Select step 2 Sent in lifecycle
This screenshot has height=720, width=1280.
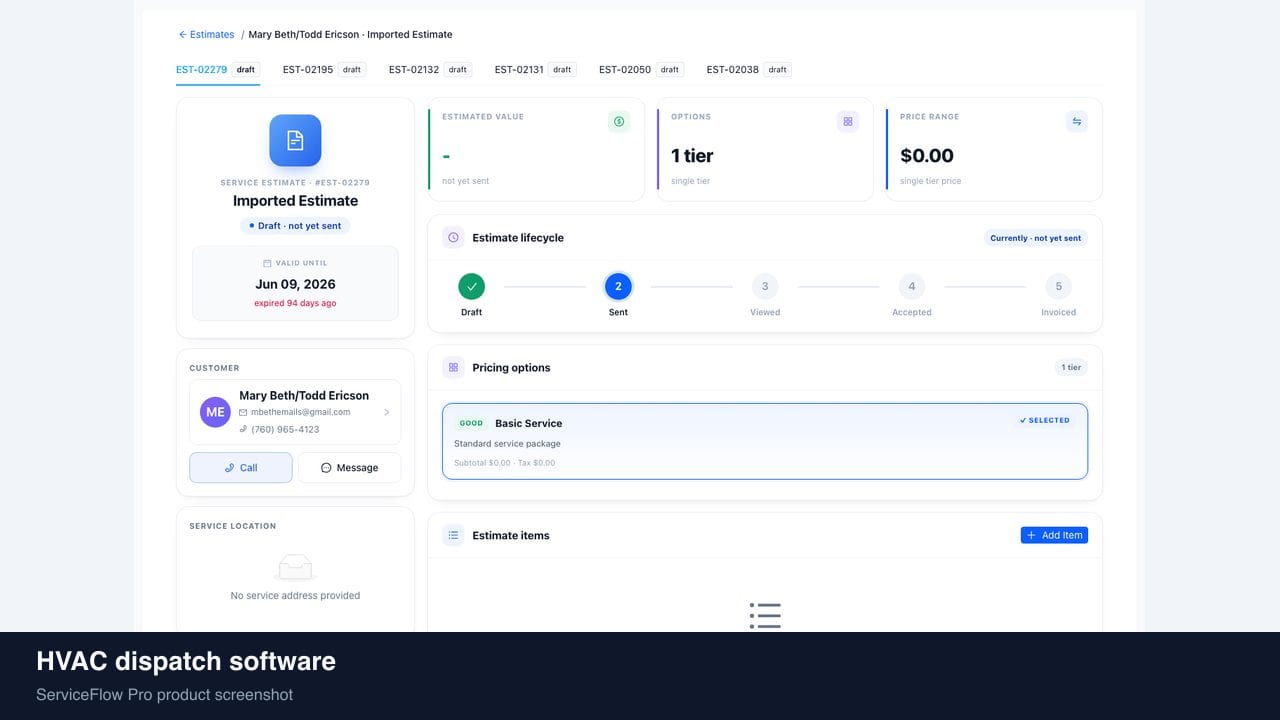coord(618,286)
